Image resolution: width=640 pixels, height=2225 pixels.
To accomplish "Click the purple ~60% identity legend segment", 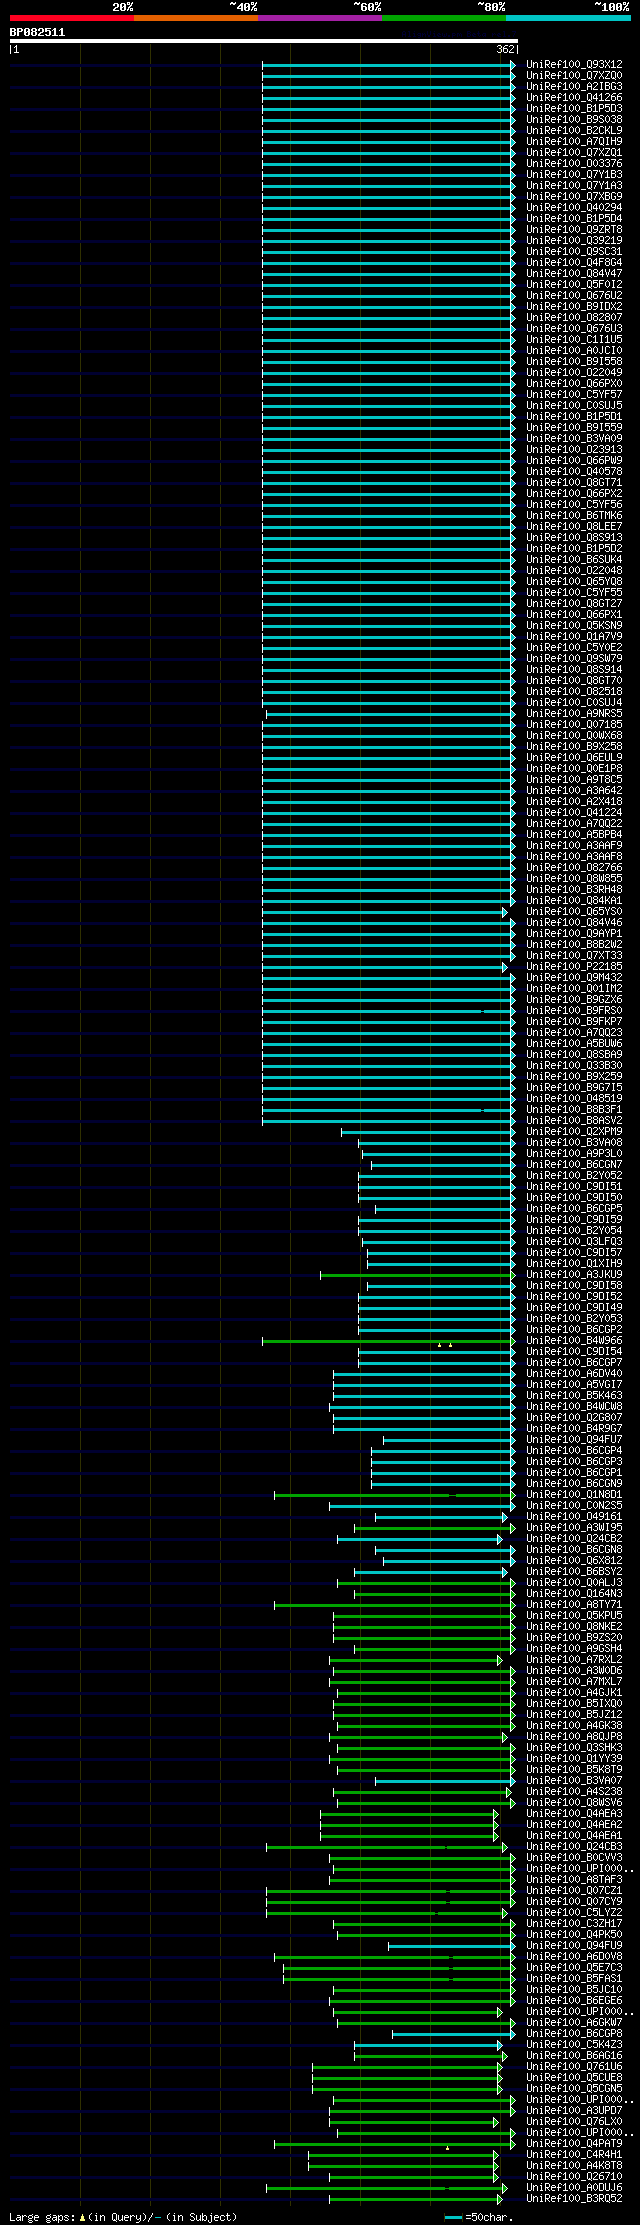I will [x=320, y=18].
